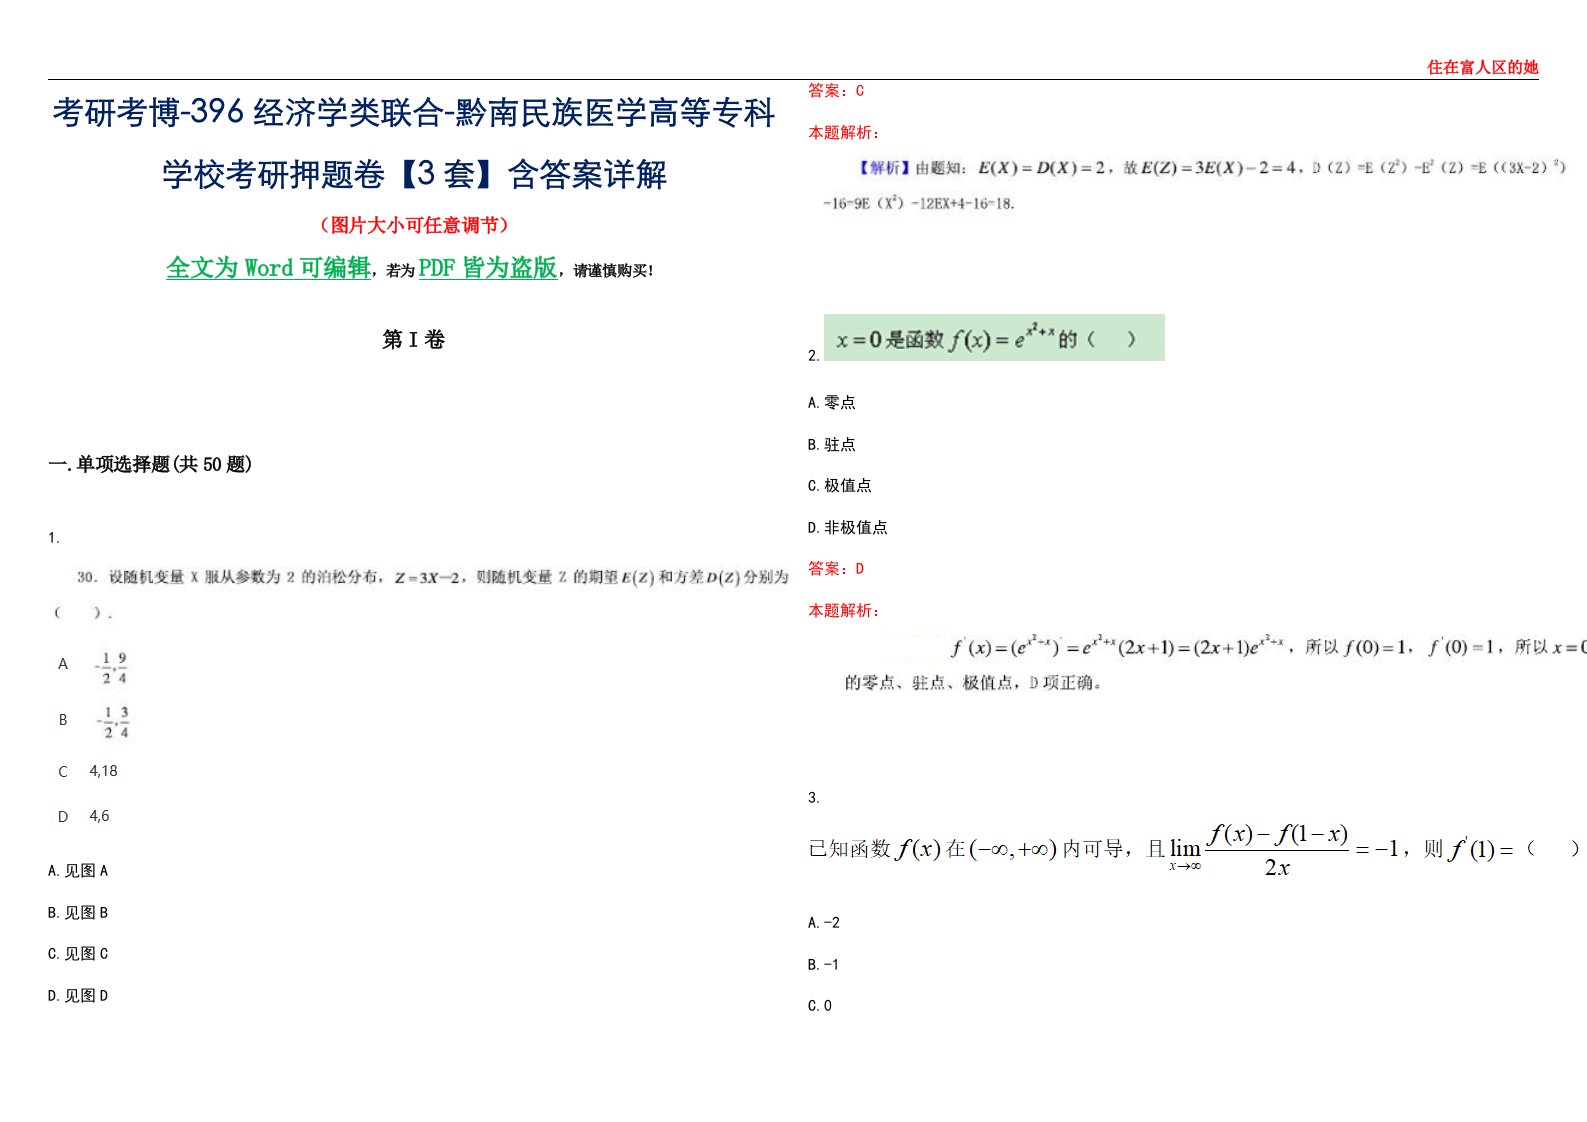
Task: Click the green formula image for question 2
Action: click(x=994, y=338)
